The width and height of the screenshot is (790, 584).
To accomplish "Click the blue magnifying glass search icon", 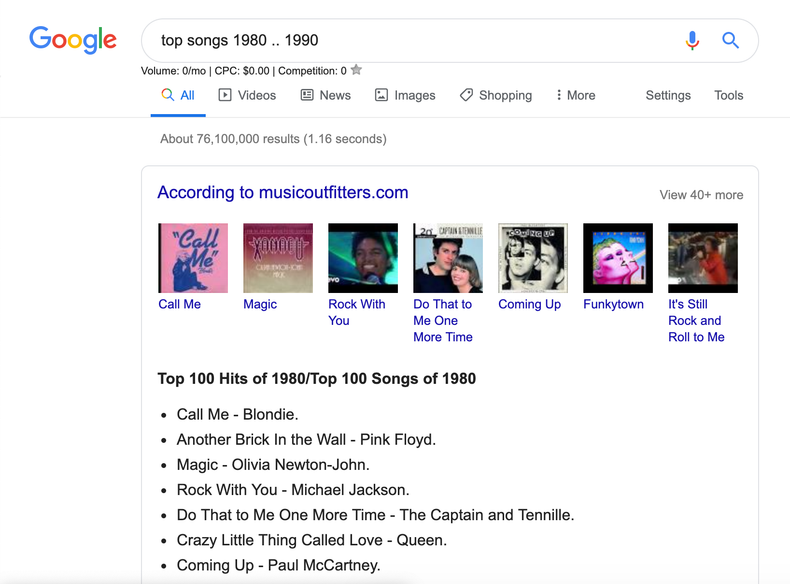I will [x=731, y=41].
